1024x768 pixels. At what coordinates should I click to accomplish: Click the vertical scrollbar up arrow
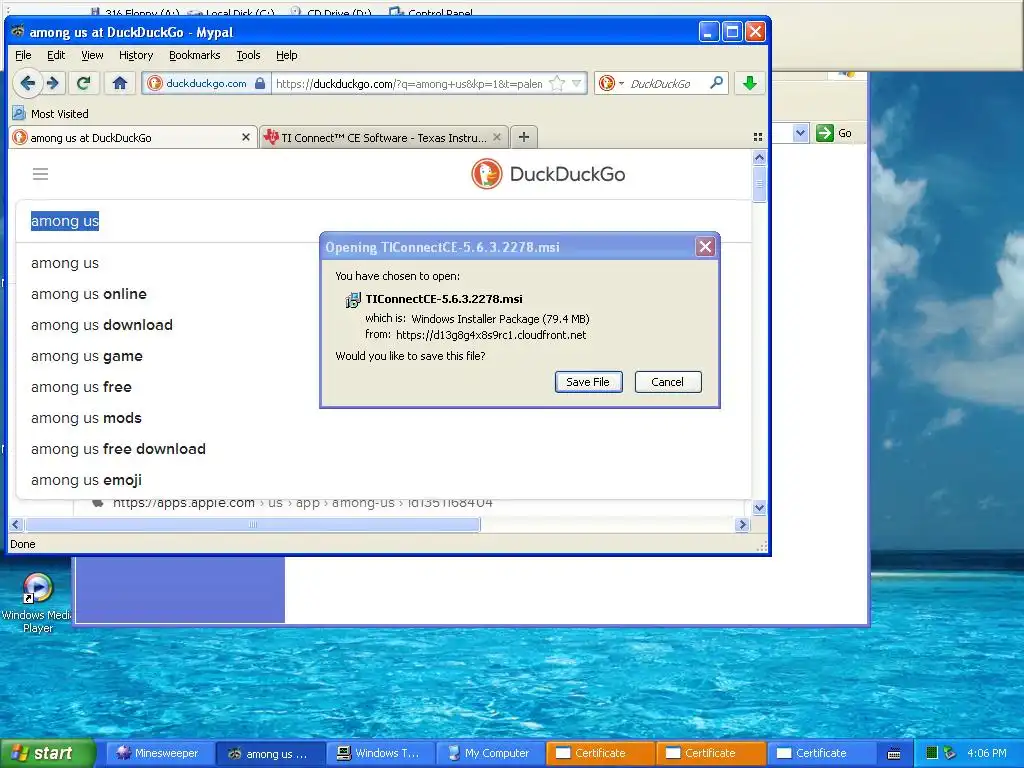pos(759,157)
